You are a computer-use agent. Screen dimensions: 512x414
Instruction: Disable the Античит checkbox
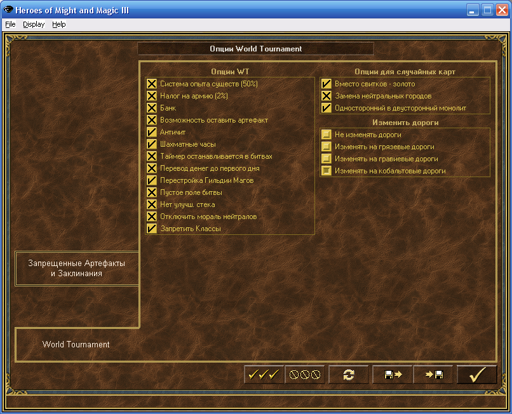pyautogui.click(x=152, y=132)
